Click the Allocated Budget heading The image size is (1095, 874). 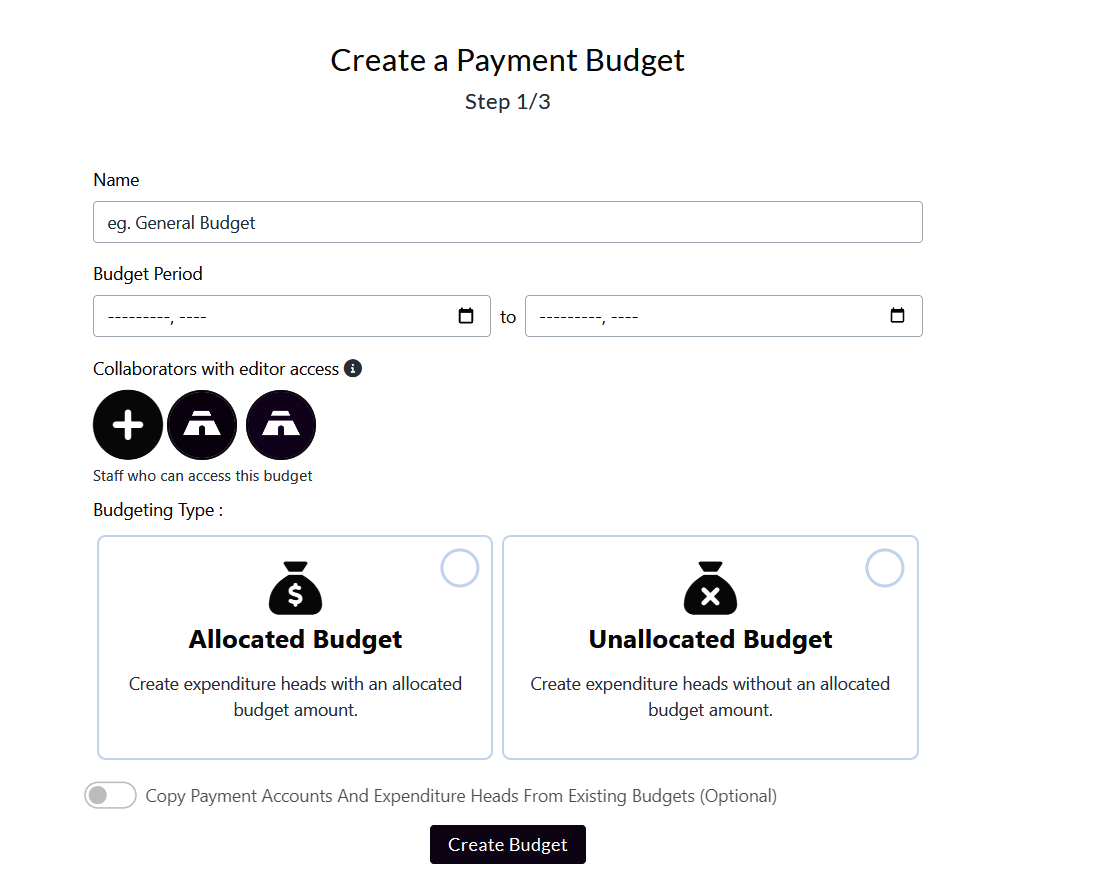295,640
